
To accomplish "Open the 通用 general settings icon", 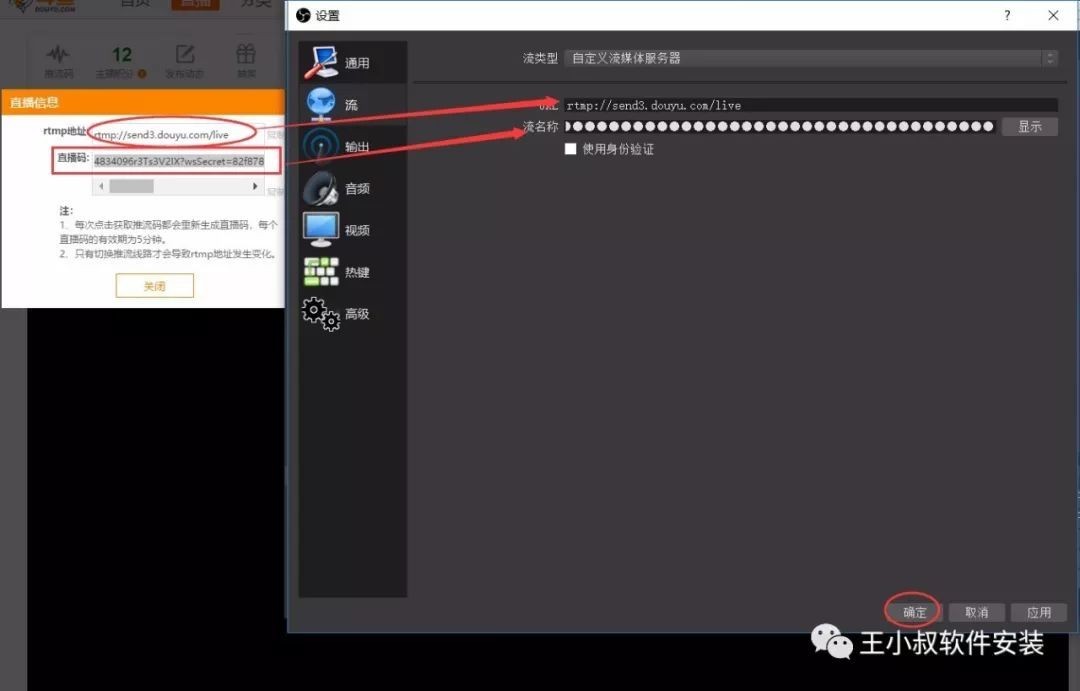I will coord(321,62).
